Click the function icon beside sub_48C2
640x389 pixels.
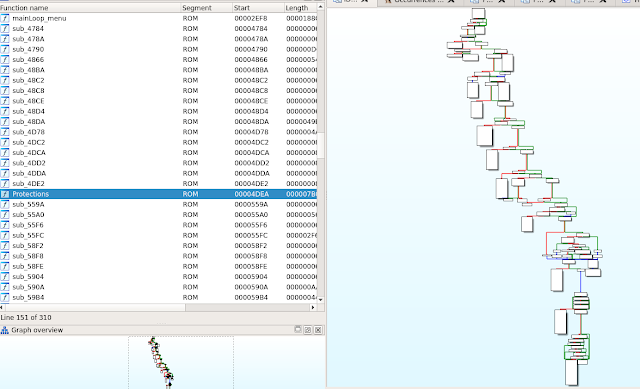4,80
